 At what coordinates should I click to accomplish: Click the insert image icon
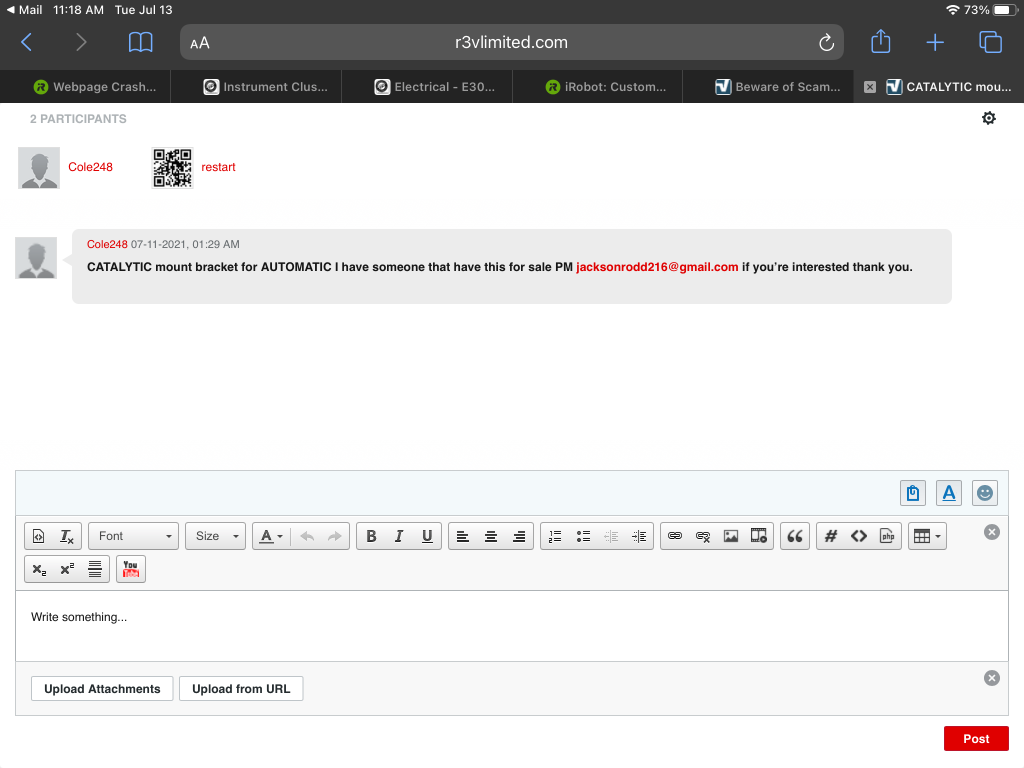(731, 536)
